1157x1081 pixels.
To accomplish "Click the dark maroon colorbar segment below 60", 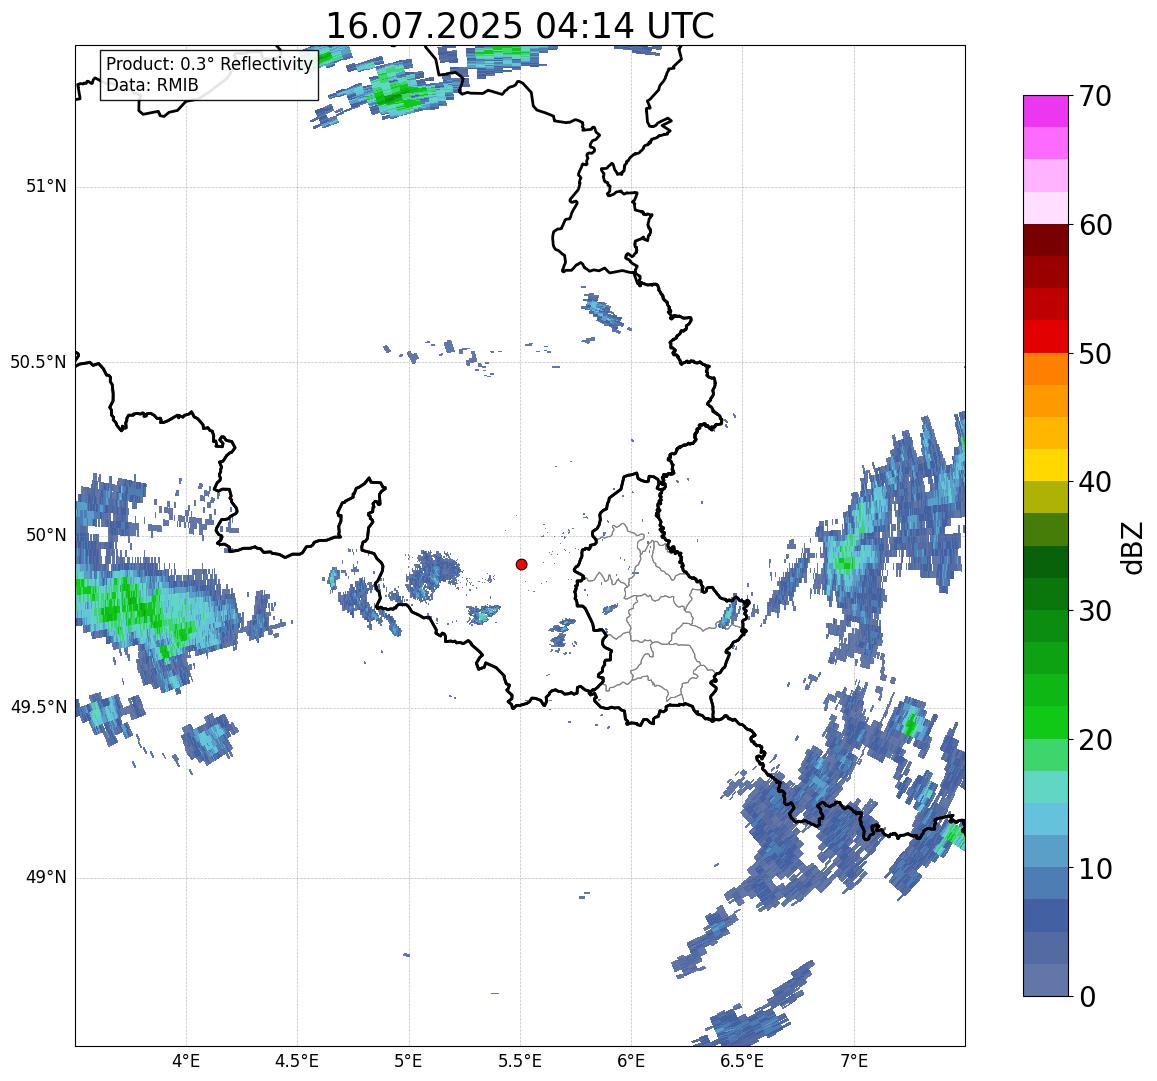I will [x=1046, y=240].
